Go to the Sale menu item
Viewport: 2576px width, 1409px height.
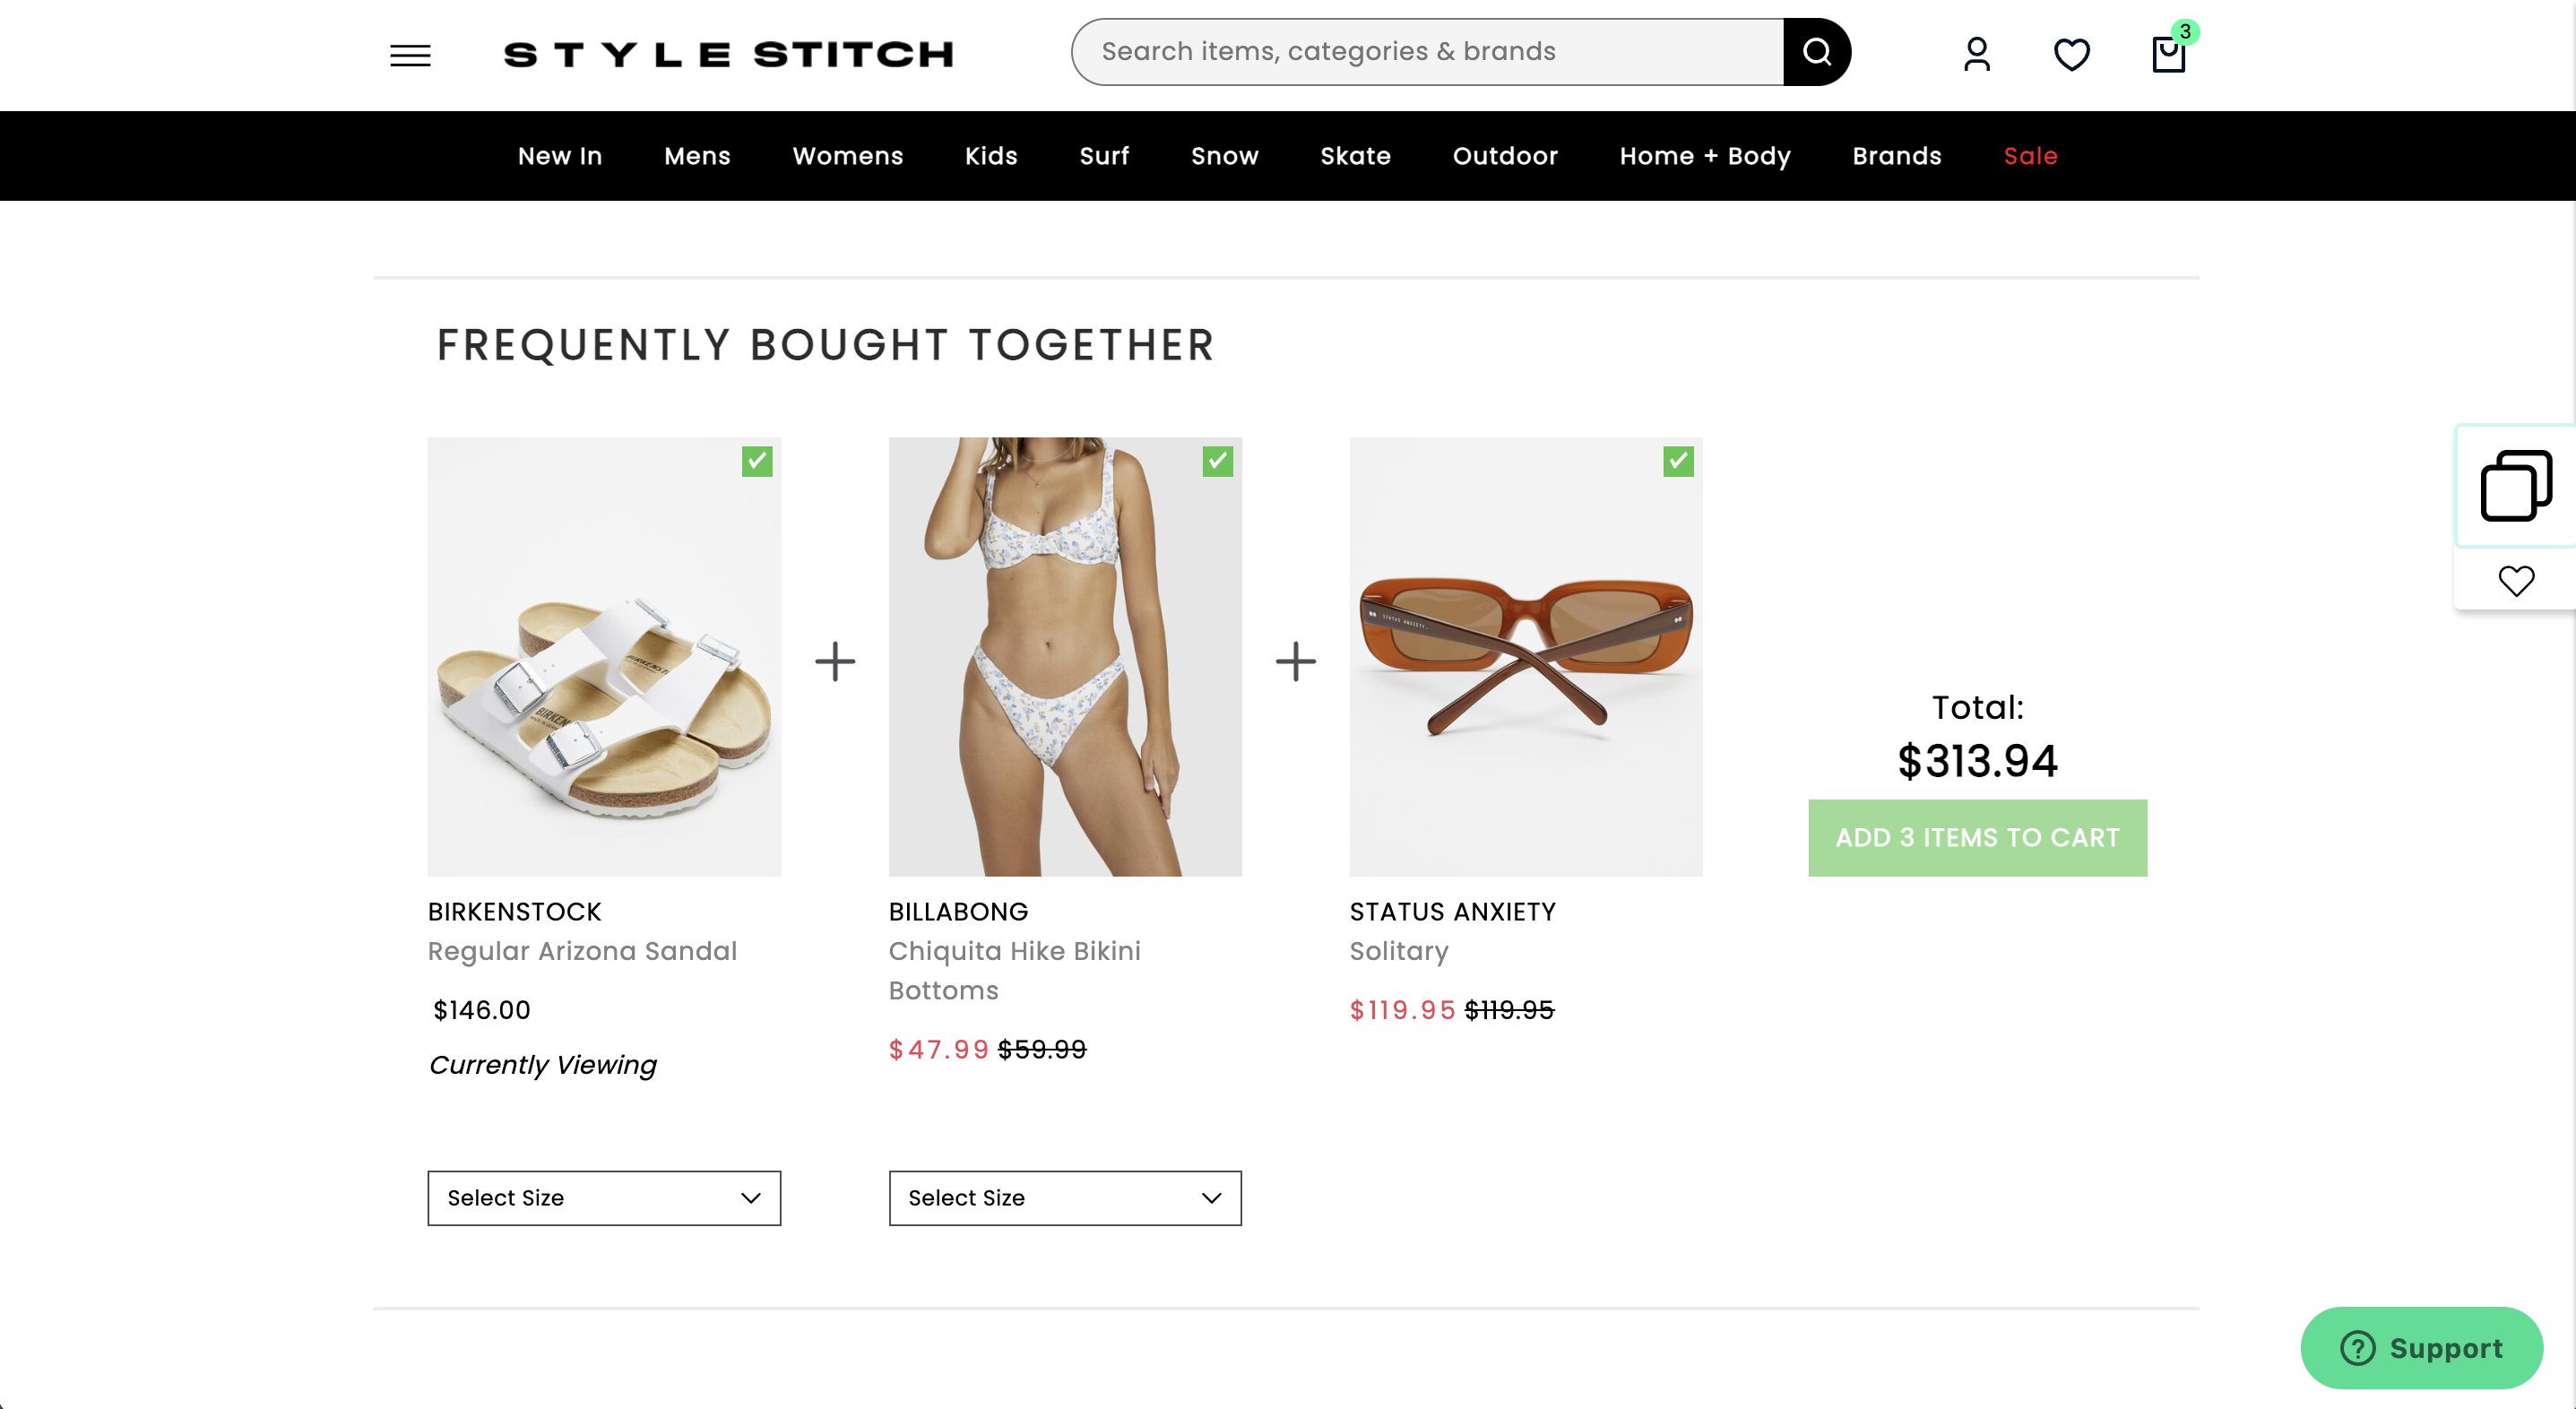coord(2030,156)
